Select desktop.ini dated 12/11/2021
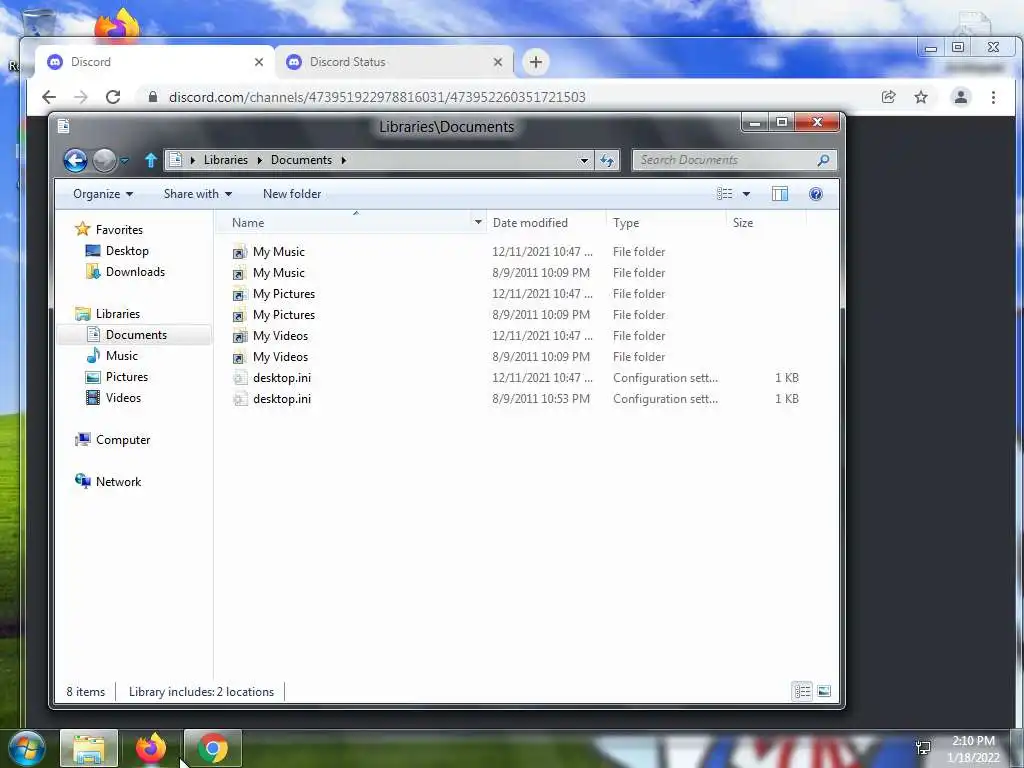 (x=281, y=377)
